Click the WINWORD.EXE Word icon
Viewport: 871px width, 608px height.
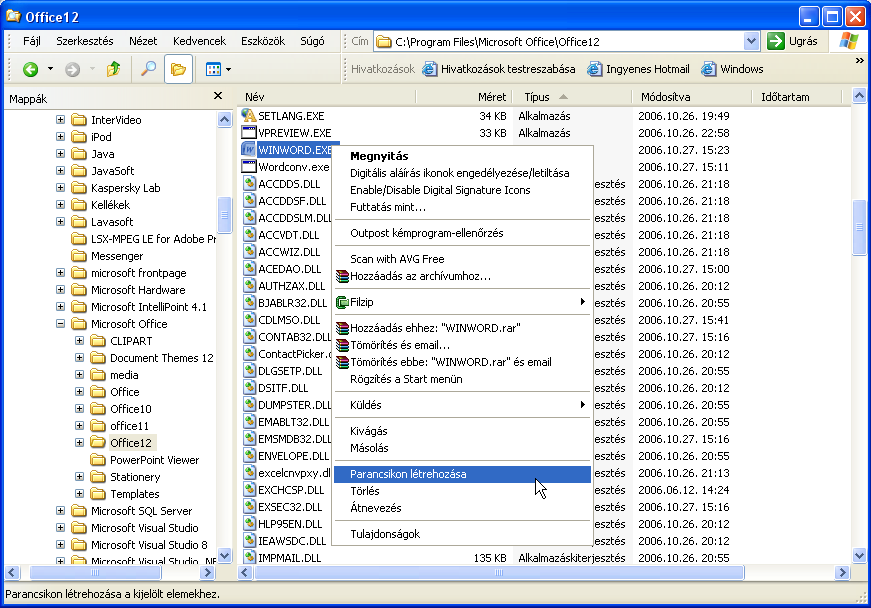point(248,150)
